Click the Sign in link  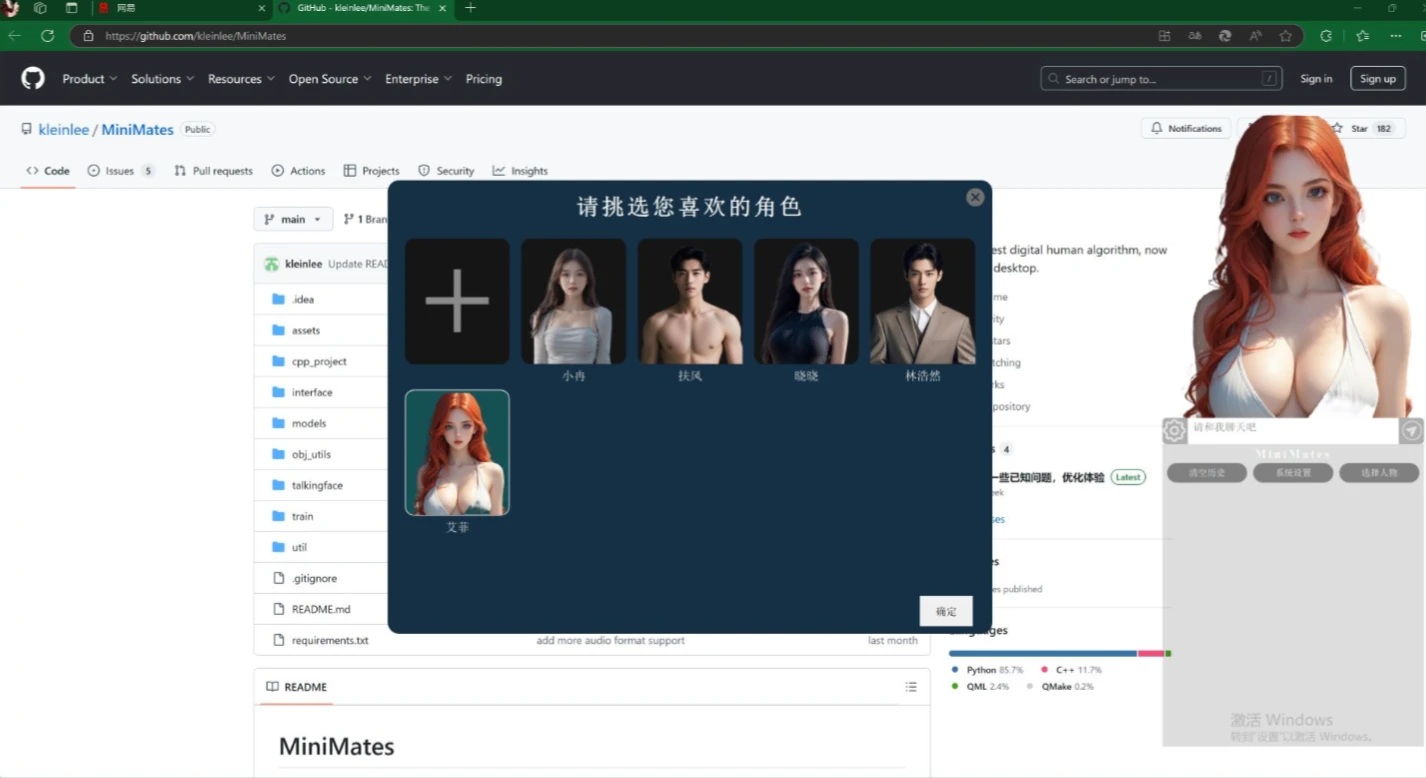(x=1316, y=79)
